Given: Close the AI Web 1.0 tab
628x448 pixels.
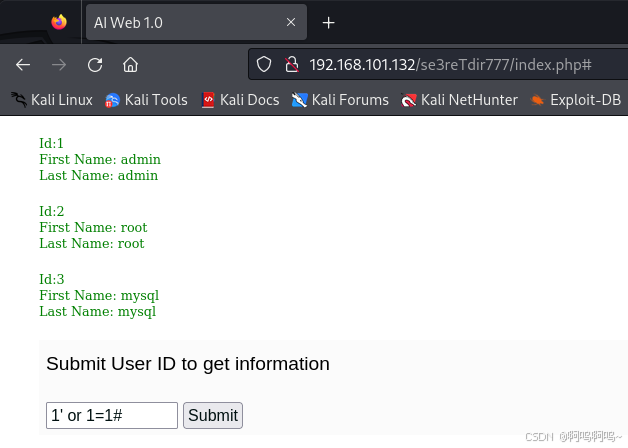Looking at the screenshot, I should (291, 22).
